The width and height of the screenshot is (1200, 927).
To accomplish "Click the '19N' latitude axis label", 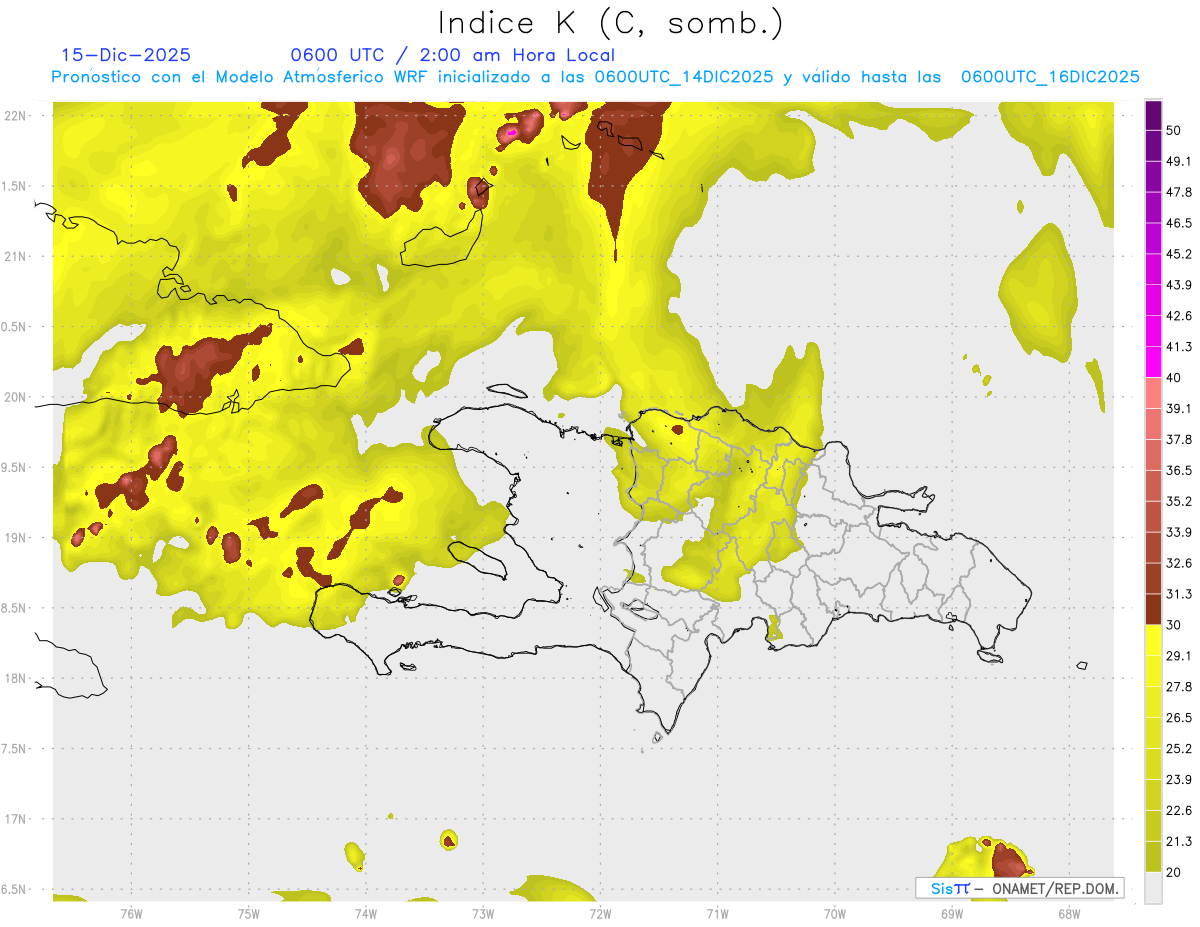I will [15, 537].
